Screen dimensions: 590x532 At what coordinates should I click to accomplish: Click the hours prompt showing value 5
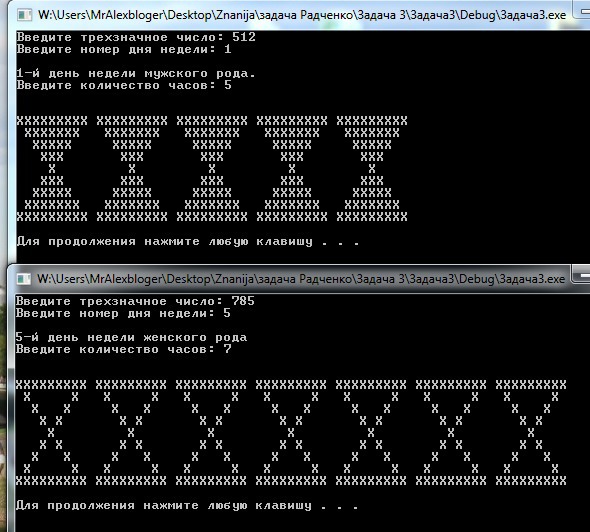(x=124, y=85)
